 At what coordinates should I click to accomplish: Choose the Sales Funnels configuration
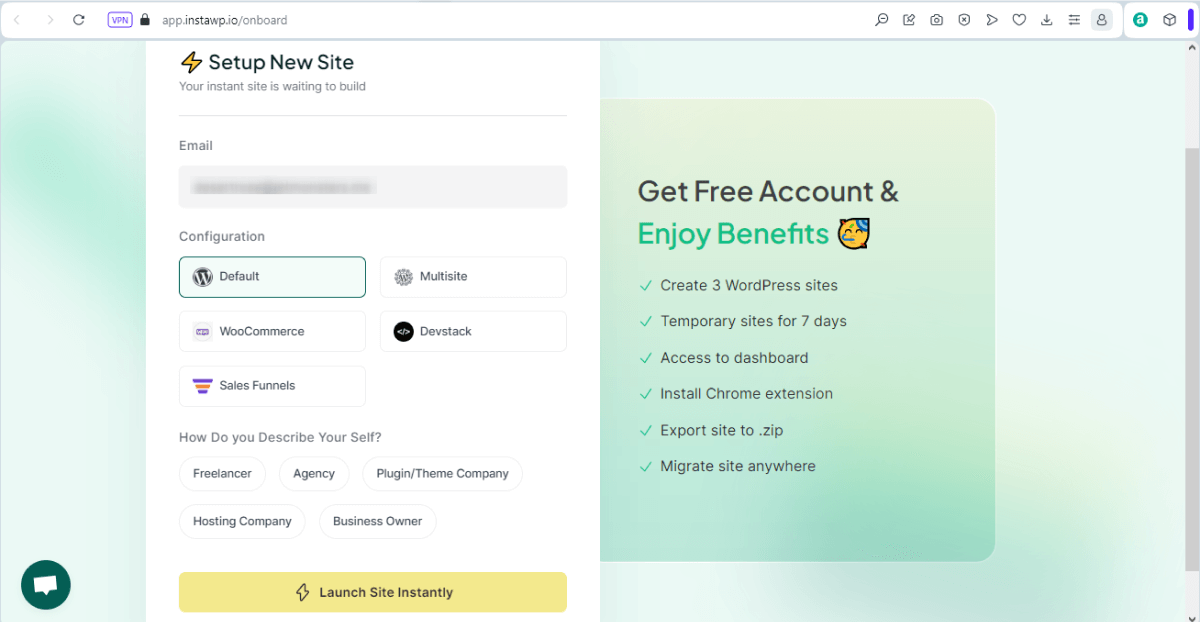coord(272,386)
